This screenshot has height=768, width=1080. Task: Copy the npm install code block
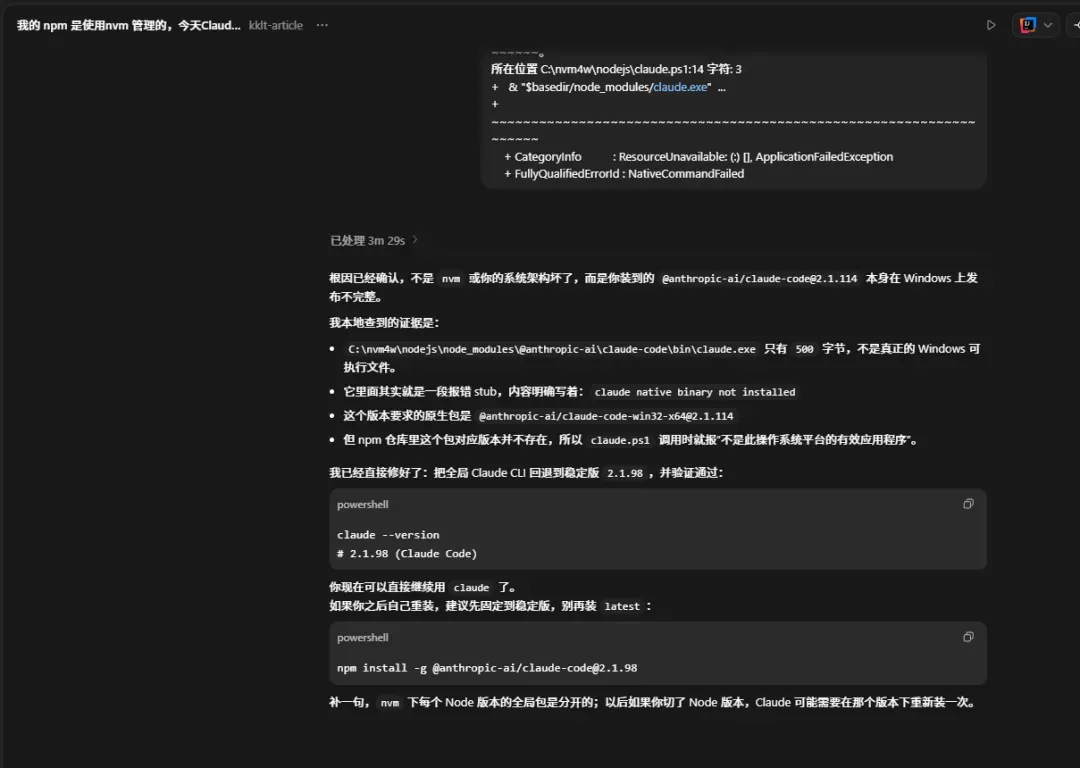coord(968,637)
